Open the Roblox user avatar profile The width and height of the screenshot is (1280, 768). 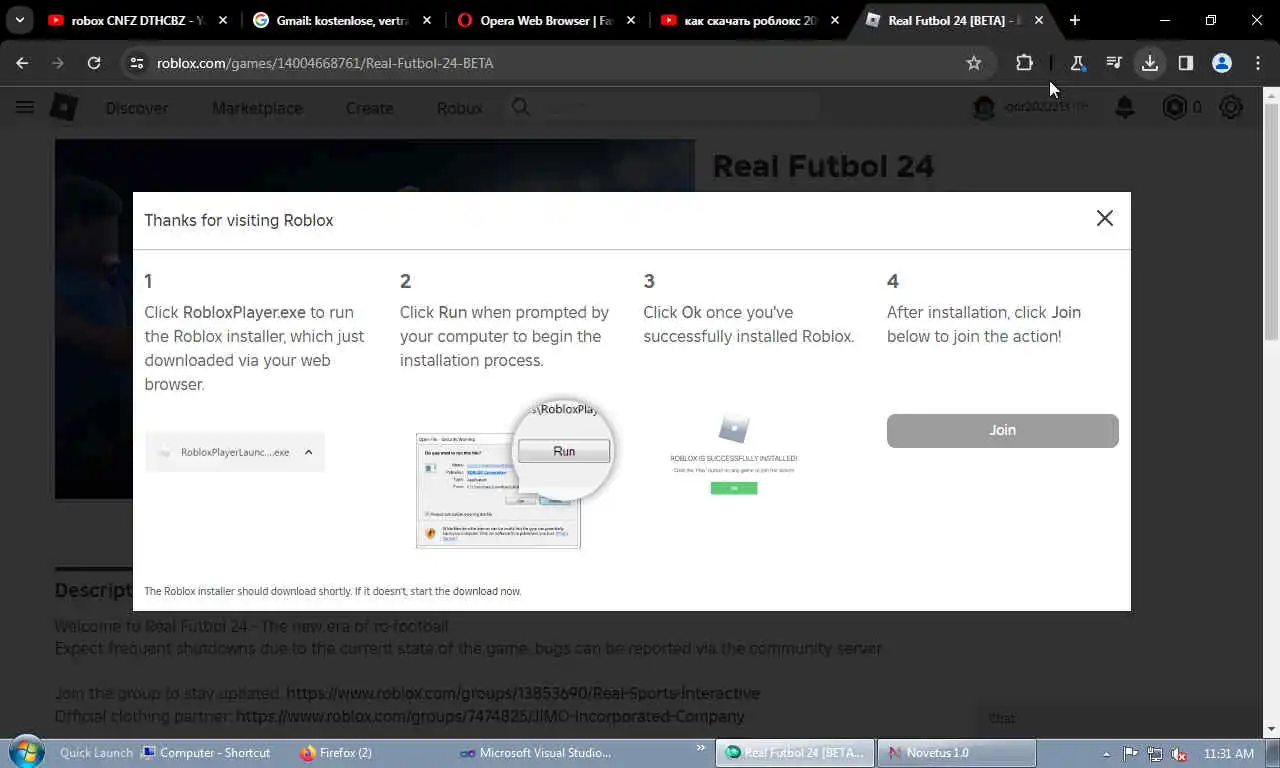click(985, 107)
